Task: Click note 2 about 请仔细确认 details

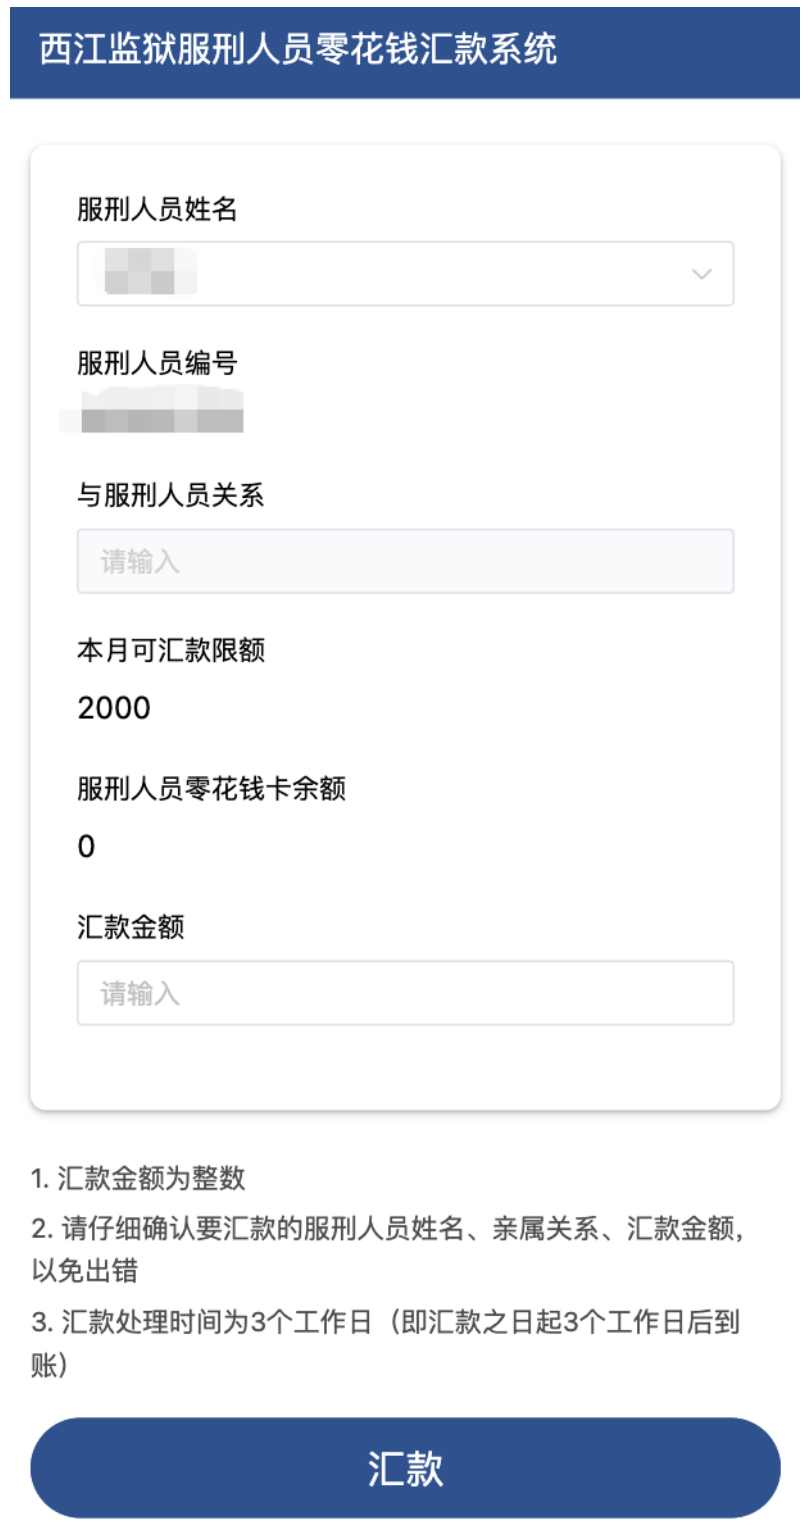Action: (x=389, y=1229)
